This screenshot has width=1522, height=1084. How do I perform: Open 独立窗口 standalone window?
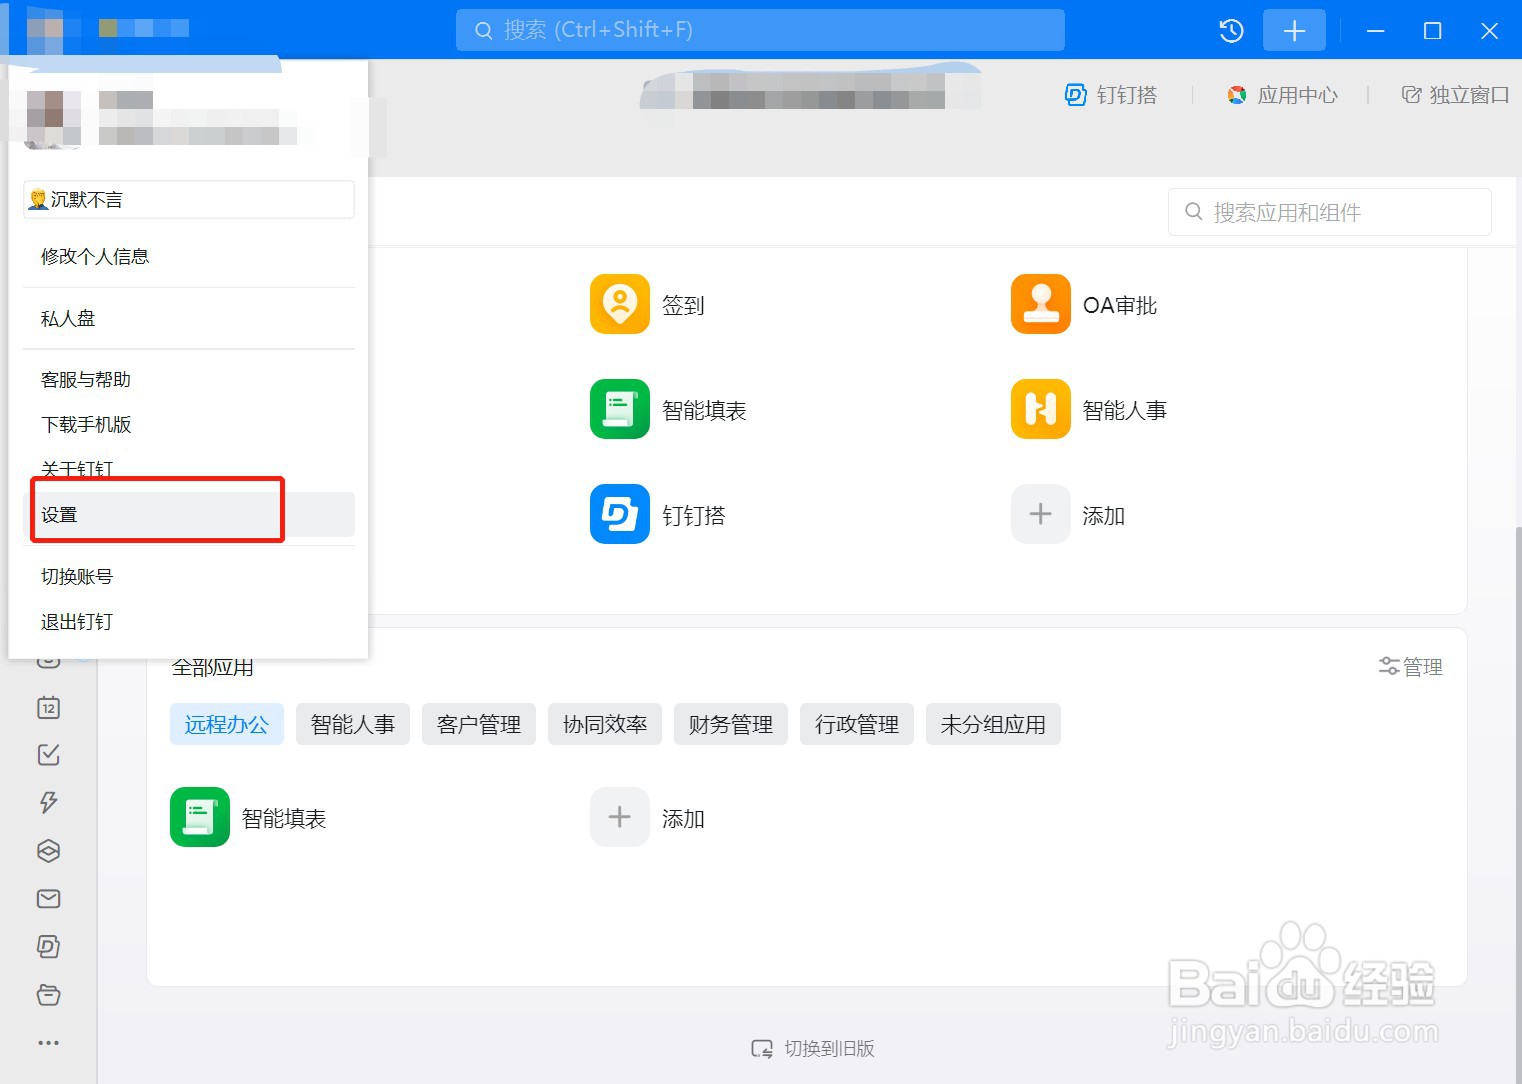(1455, 95)
